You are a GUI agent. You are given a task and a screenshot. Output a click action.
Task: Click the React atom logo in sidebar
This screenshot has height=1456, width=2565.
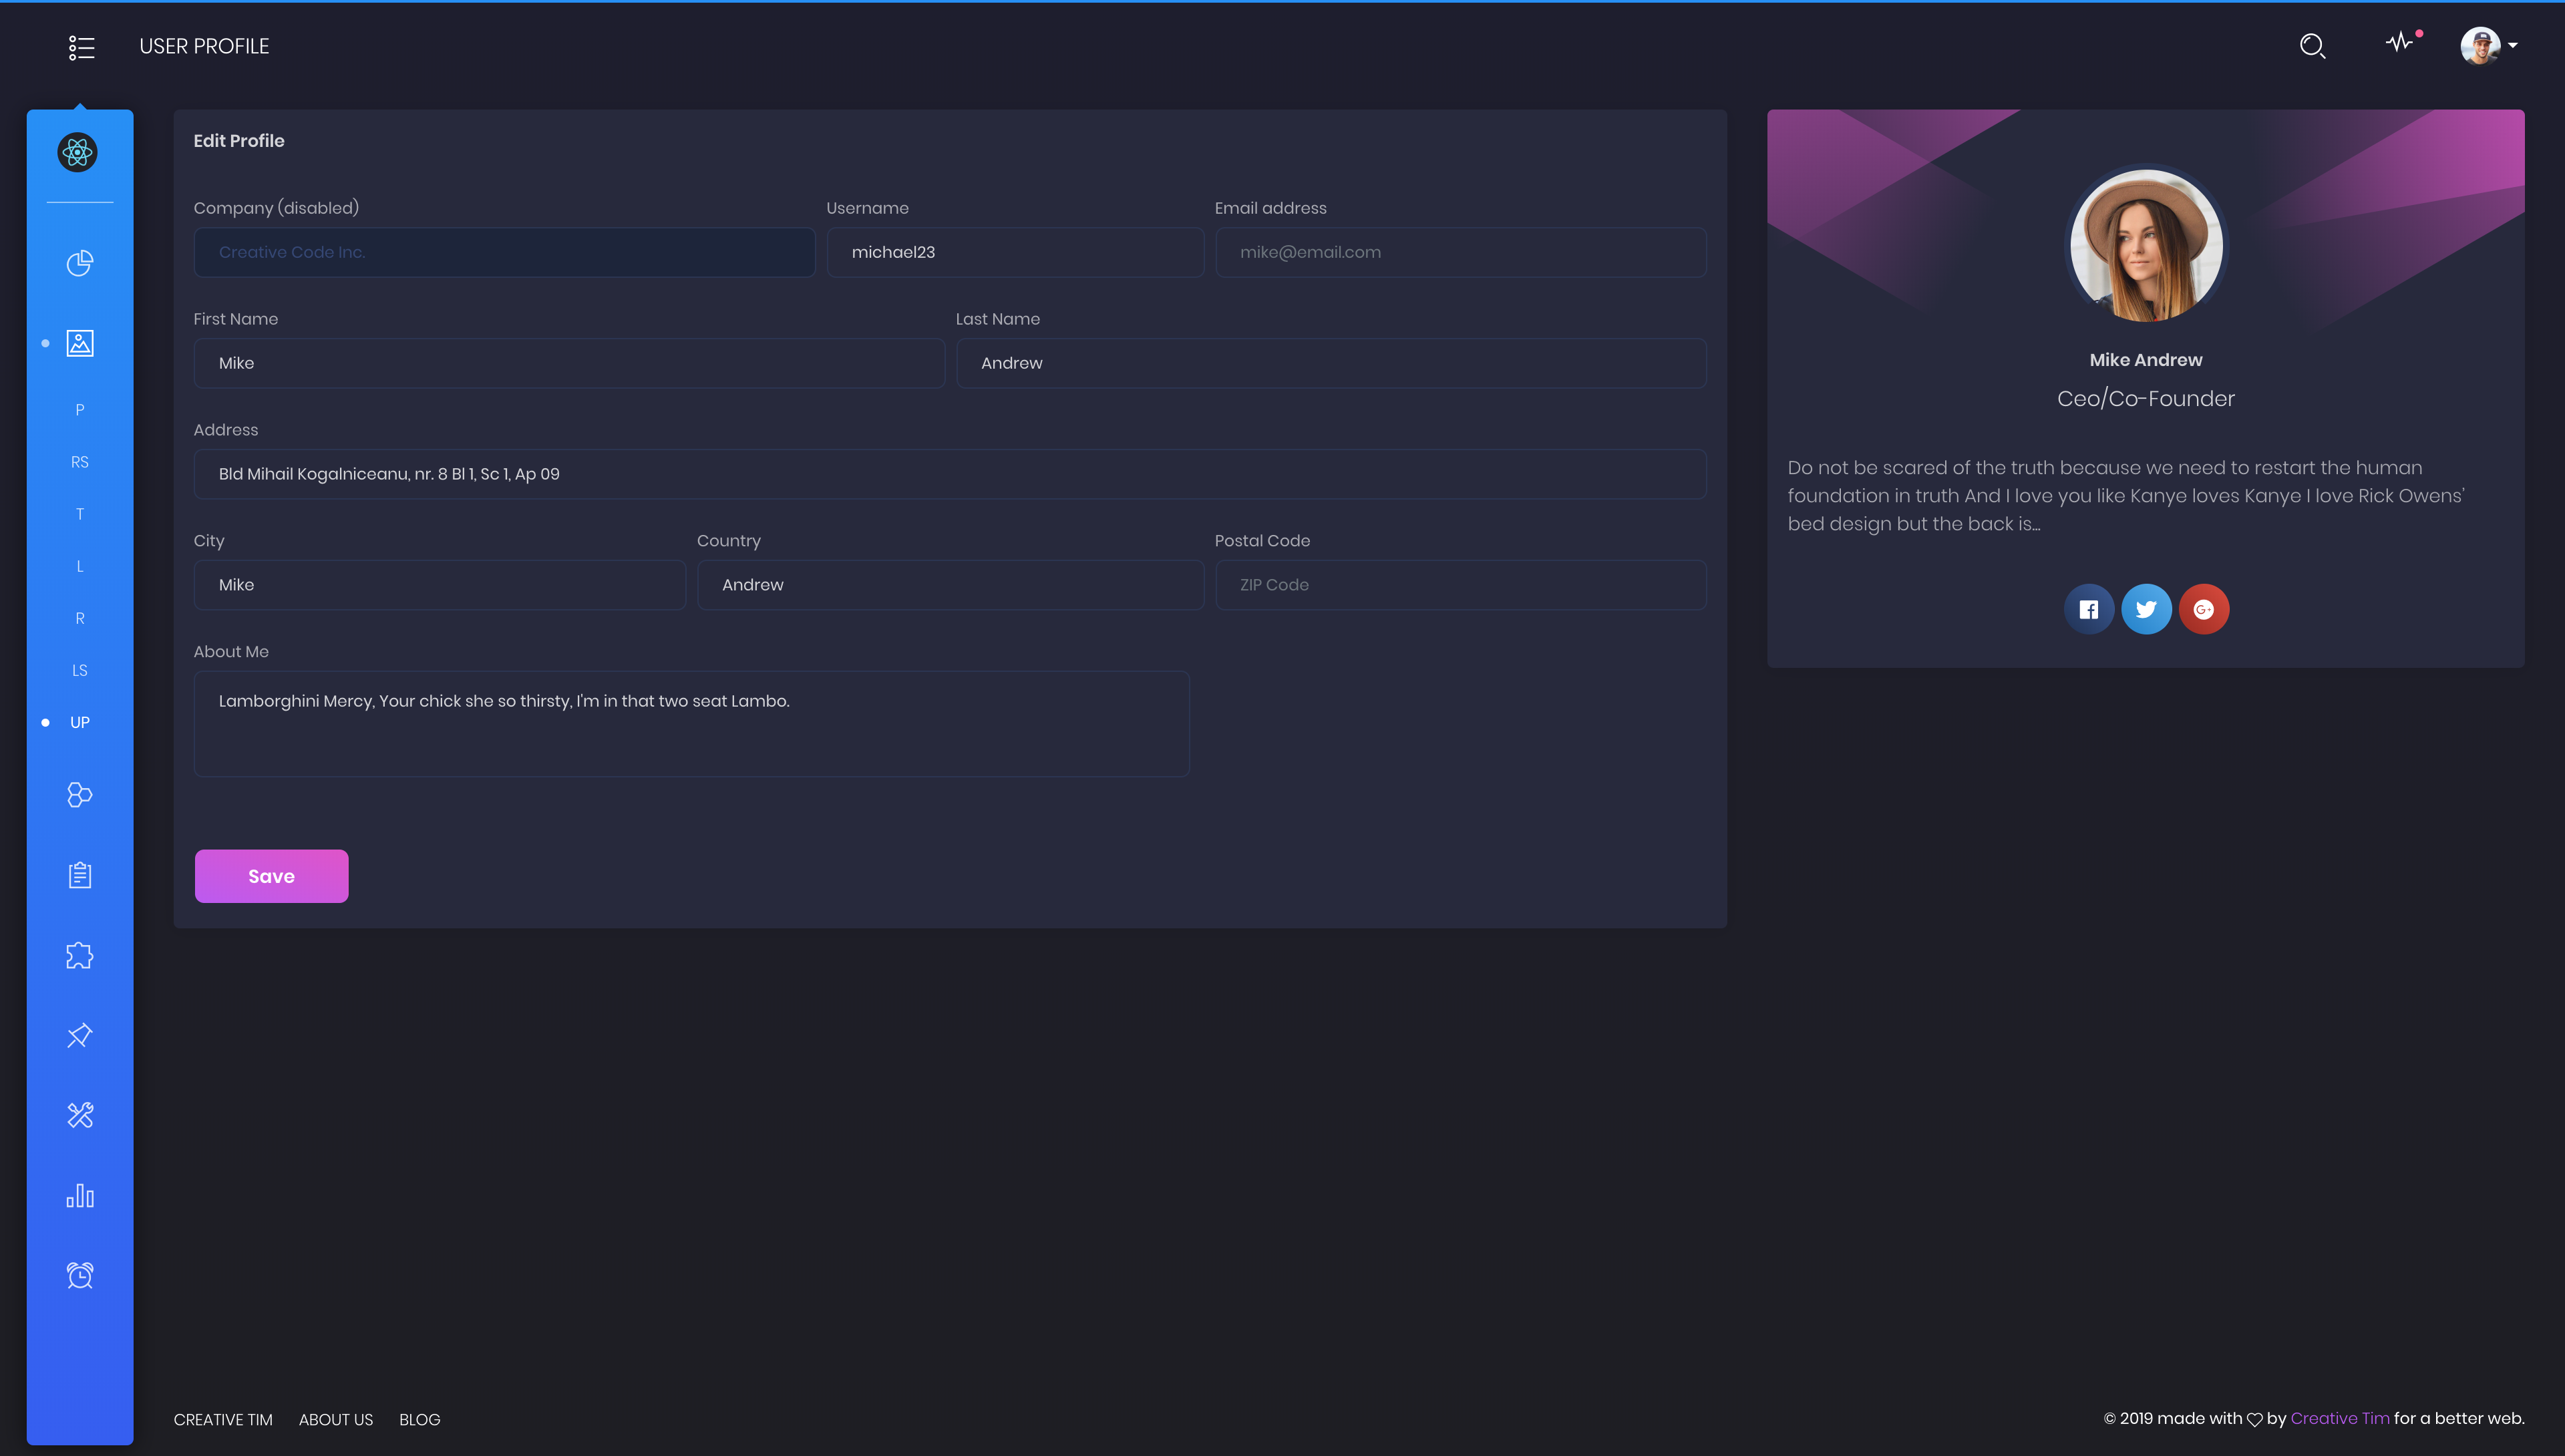click(78, 153)
